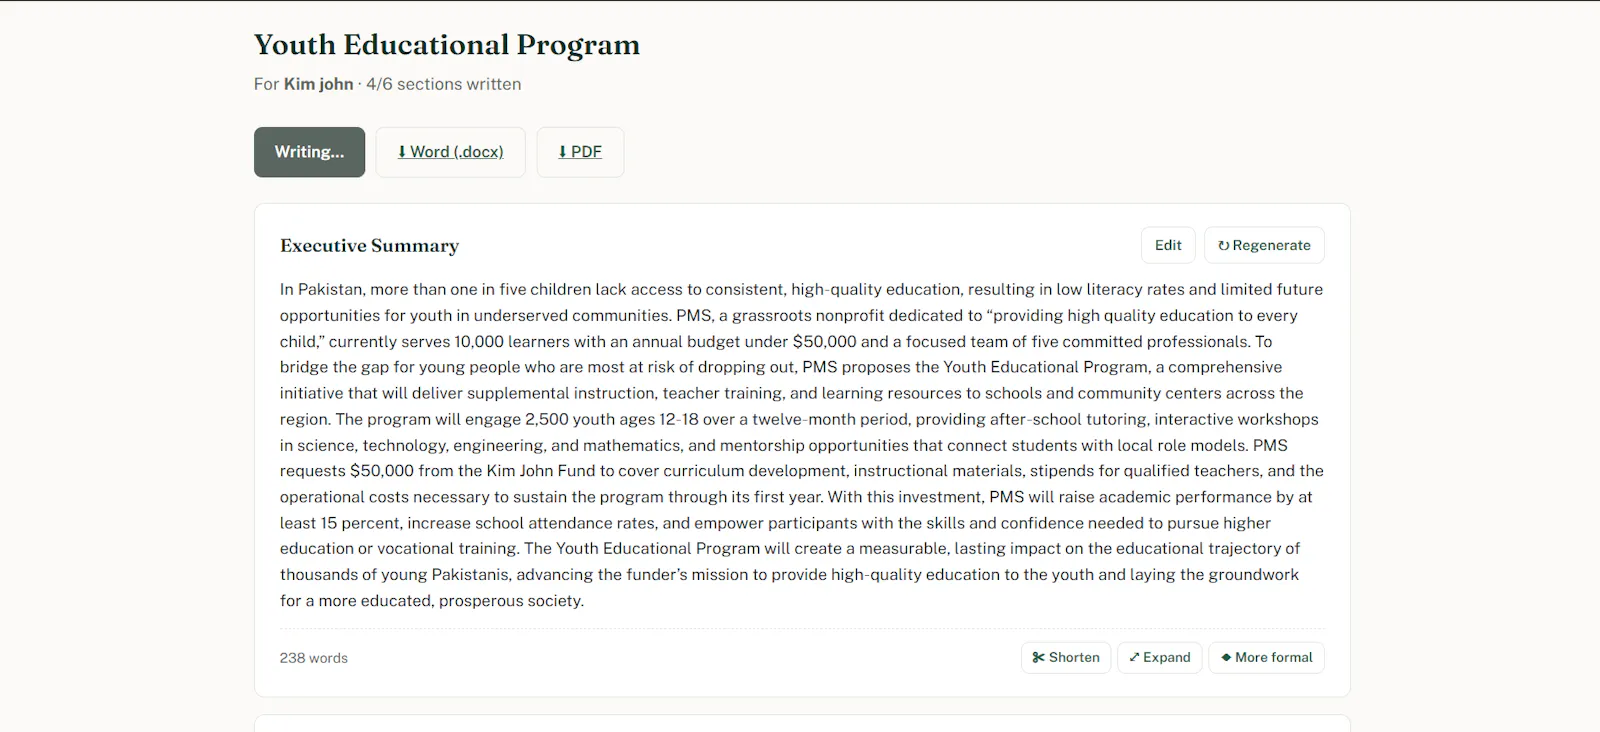Download the proposal as PDF
Viewport: 1600px width, 732px height.
tap(580, 152)
